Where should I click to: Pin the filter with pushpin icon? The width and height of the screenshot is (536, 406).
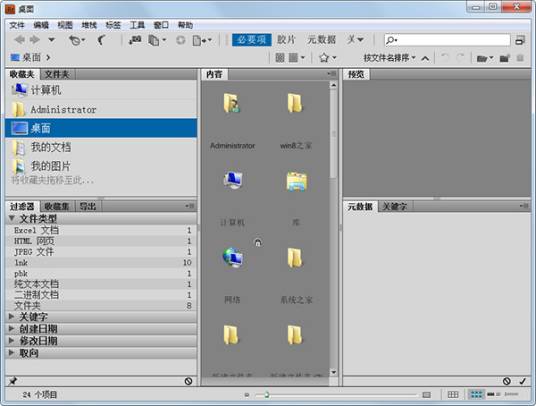(13, 381)
